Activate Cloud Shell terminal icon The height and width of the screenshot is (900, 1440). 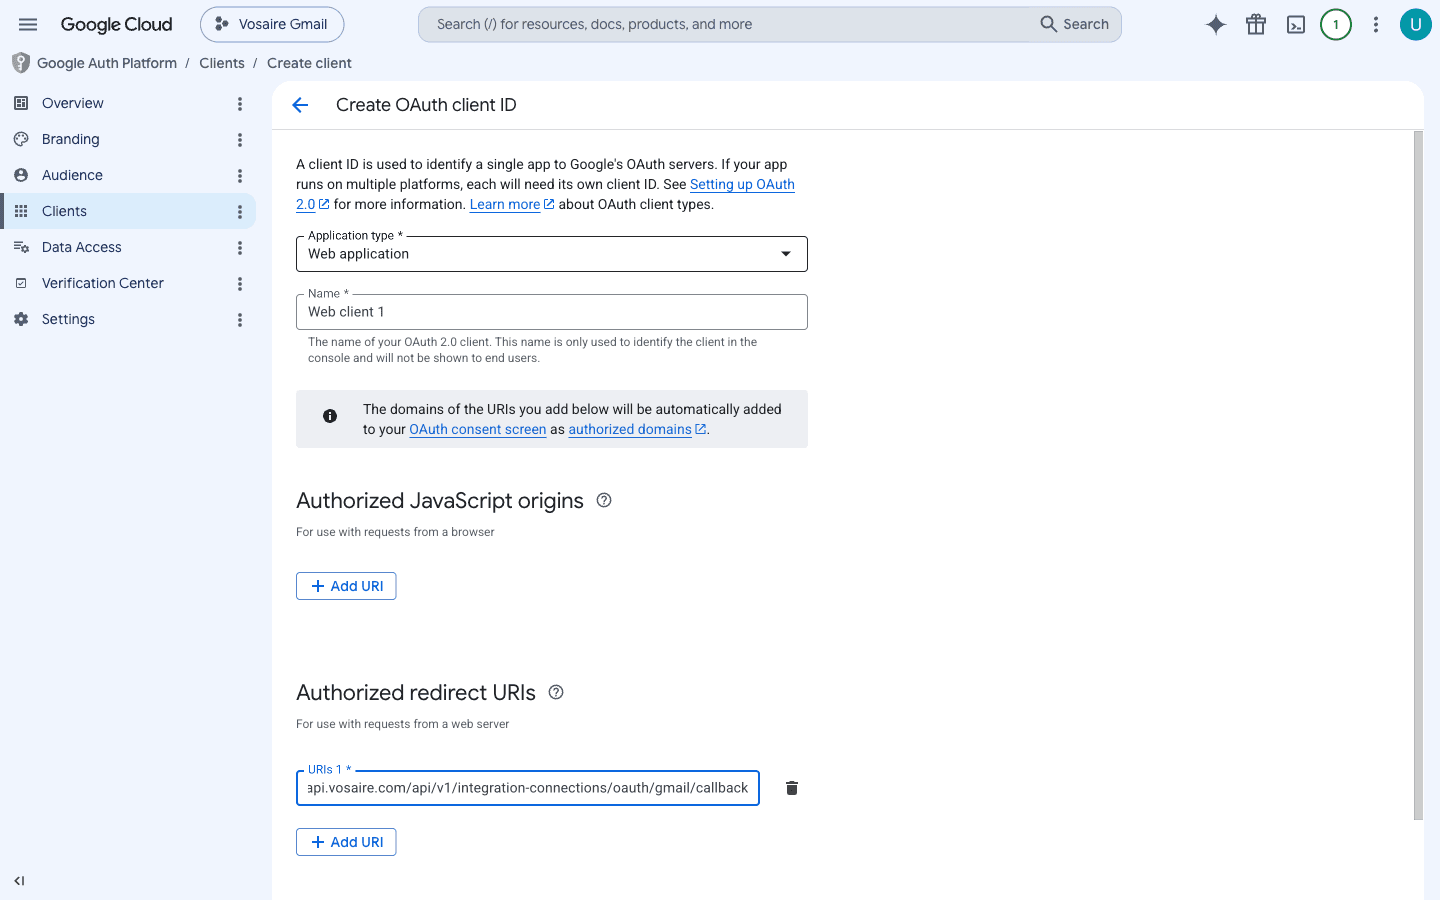(x=1296, y=25)
